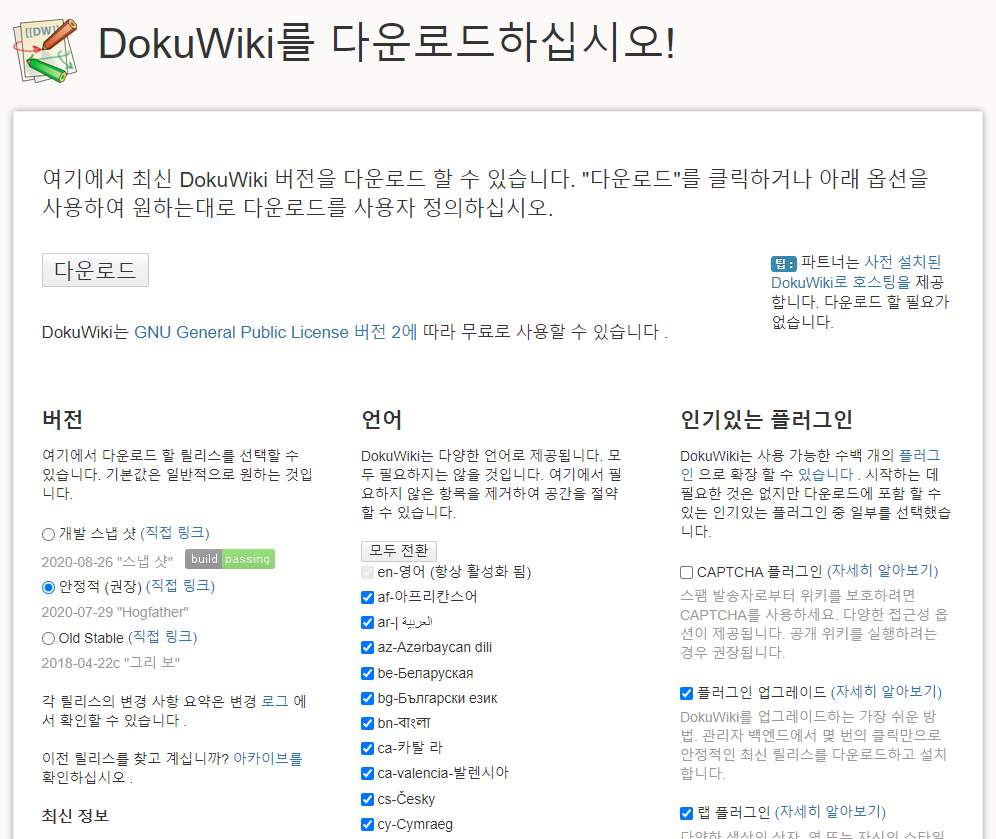
Task: Click the DokuWiki logo icon
Action: (45, 51)
